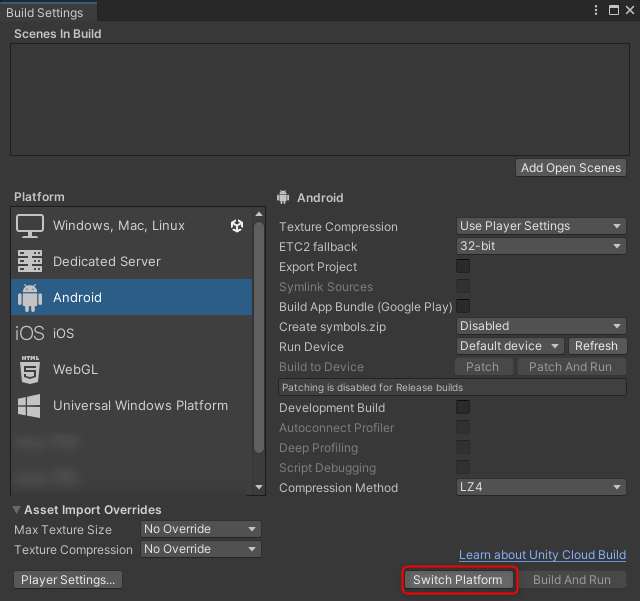
Task: Click the Unity logo beside Windows, Mac, Linux
Action: click(237, 225)
